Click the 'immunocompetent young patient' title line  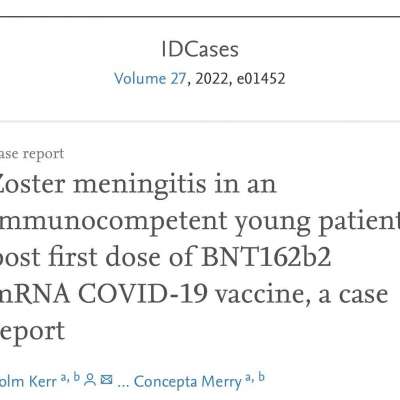point(200,222)
